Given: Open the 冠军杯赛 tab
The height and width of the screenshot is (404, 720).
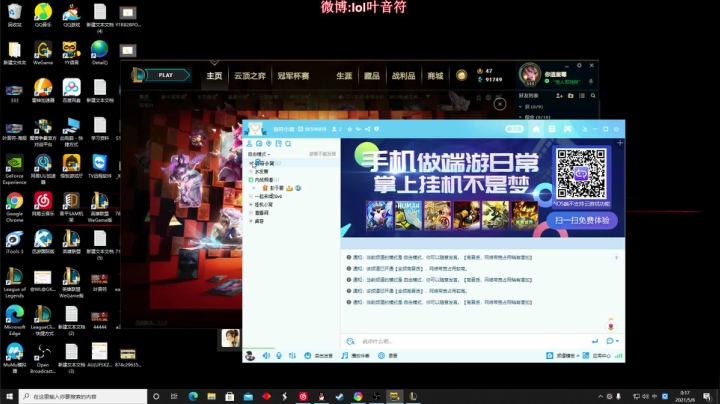Looking at the screenshot, I should [x=293, y=76].
